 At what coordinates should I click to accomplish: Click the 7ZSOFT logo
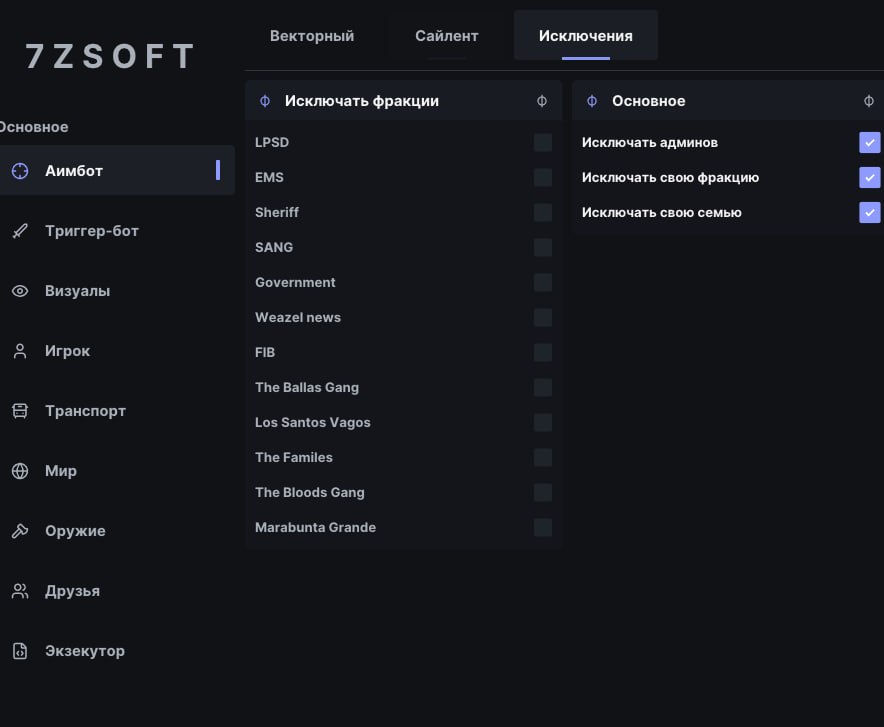[x=110, y=56]
